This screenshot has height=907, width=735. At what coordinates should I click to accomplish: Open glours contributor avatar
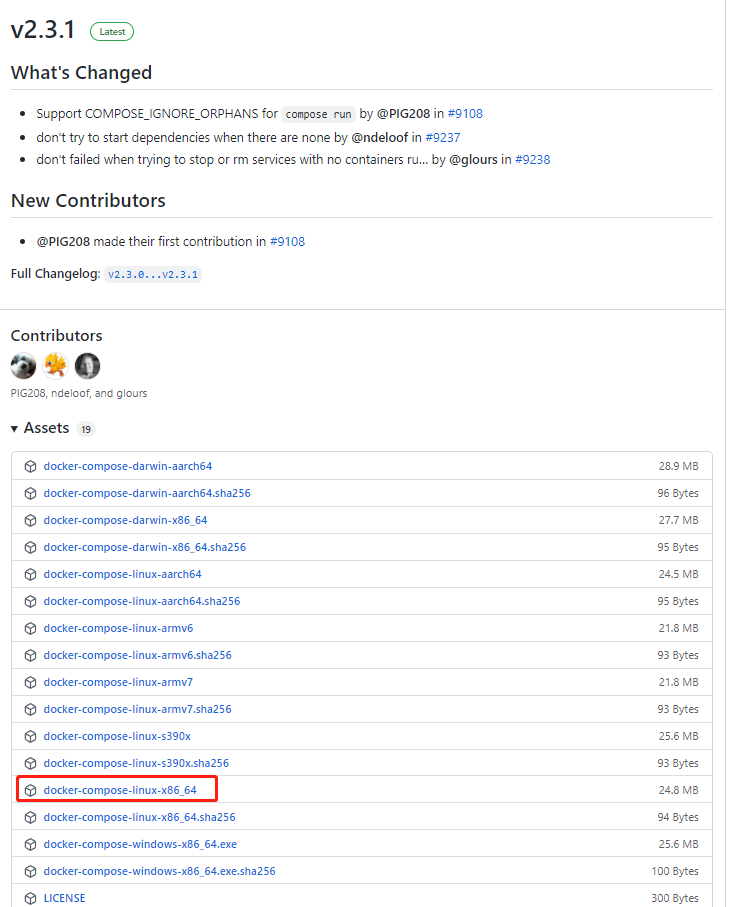(x=87, y=366)
